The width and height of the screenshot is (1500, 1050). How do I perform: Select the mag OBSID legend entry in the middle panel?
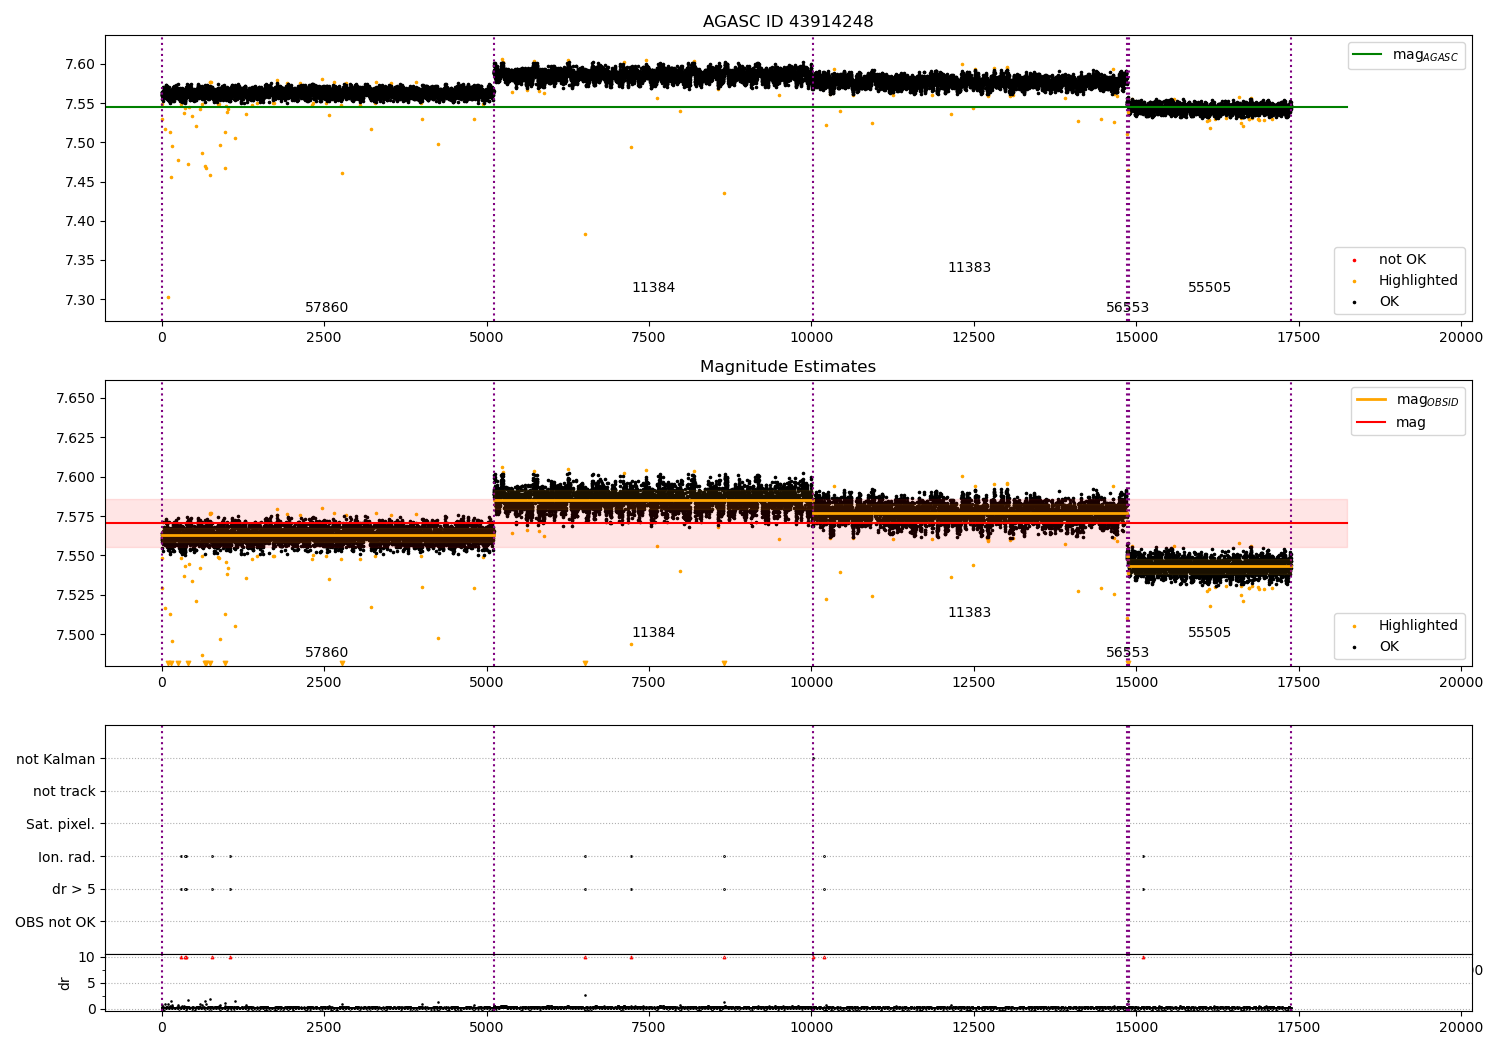[1408, 400]
